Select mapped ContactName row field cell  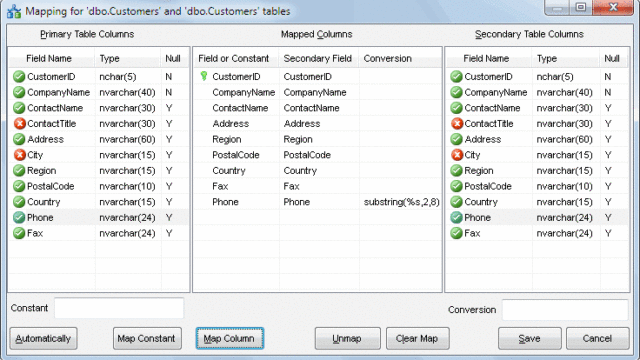point(240,108)
